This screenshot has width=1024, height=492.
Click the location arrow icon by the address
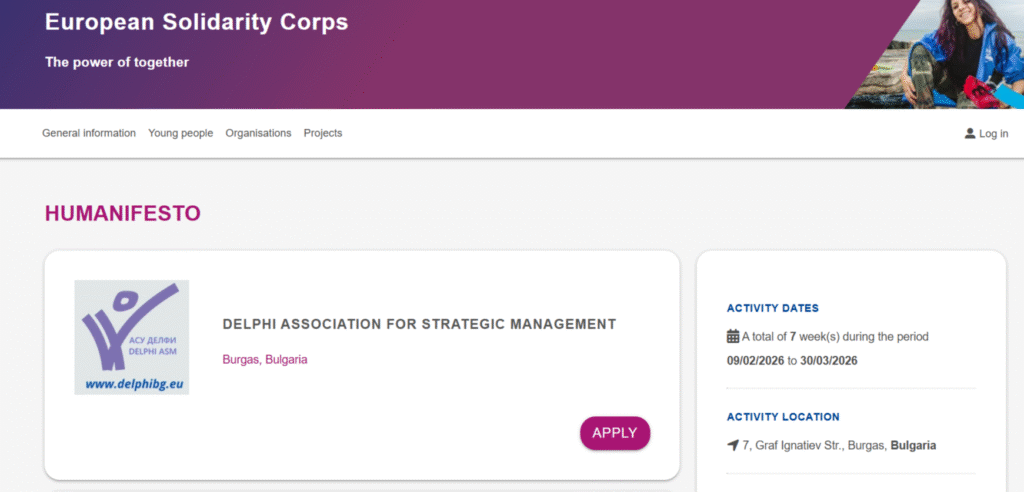pos(733,445)
